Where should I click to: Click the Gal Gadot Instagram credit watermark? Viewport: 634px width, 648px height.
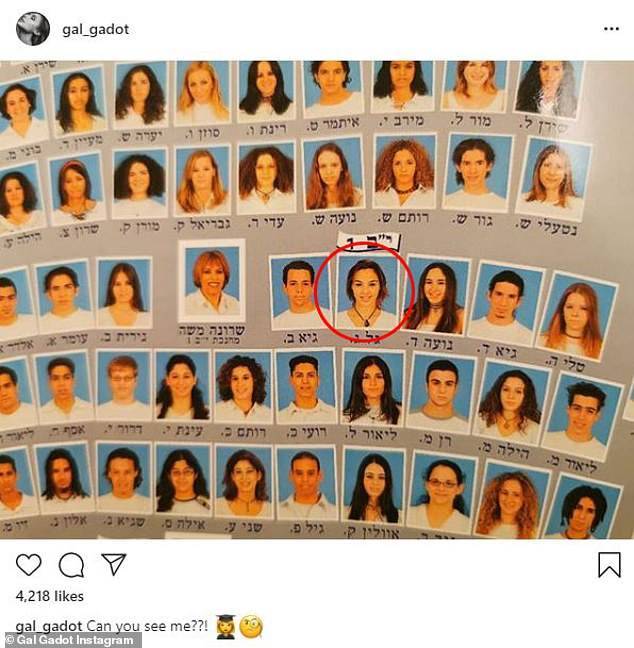[70, 641]
